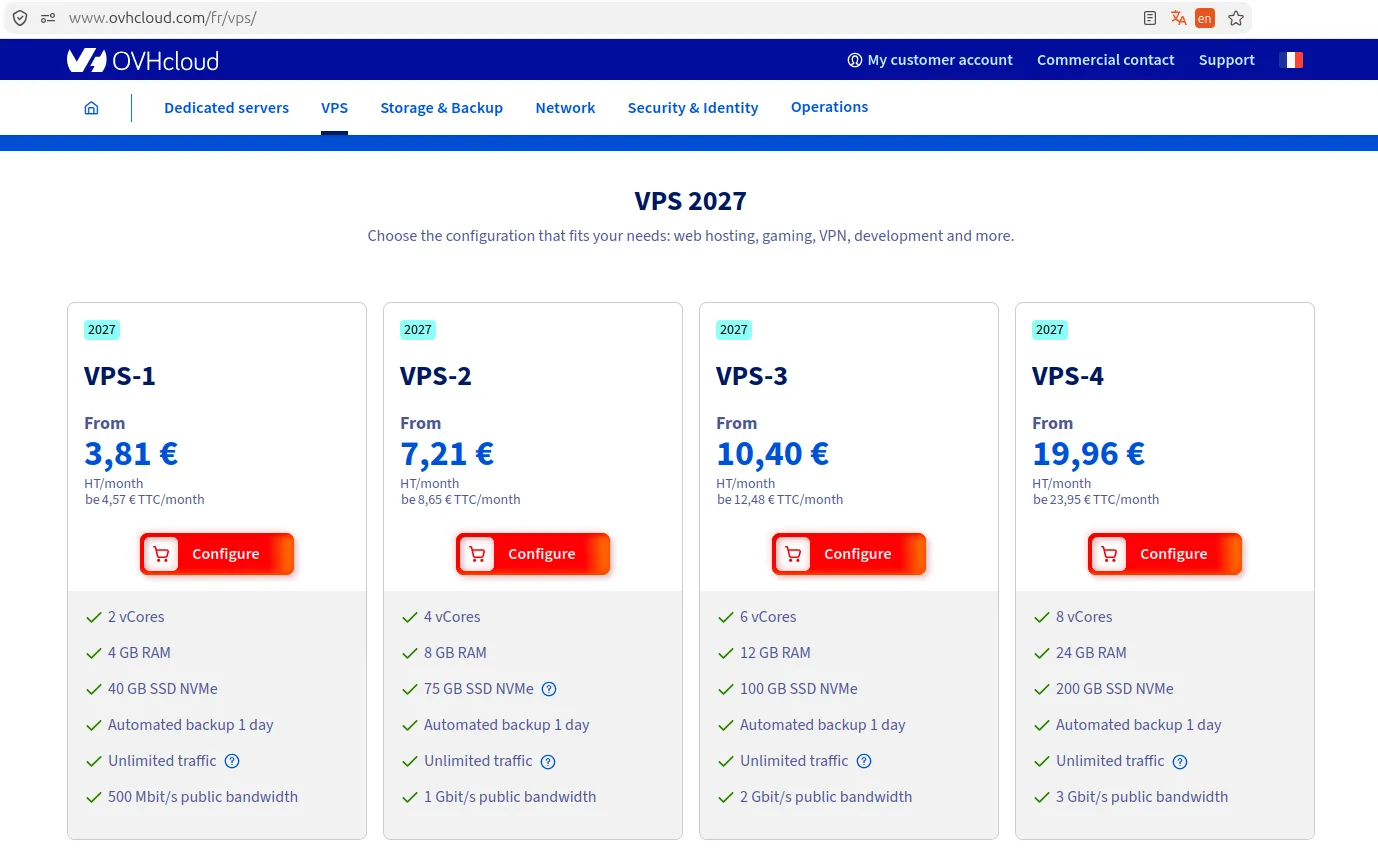Configure the VPS-2 plan
This screenshot has width=1378, height=857.
click(x=533, y=554)
